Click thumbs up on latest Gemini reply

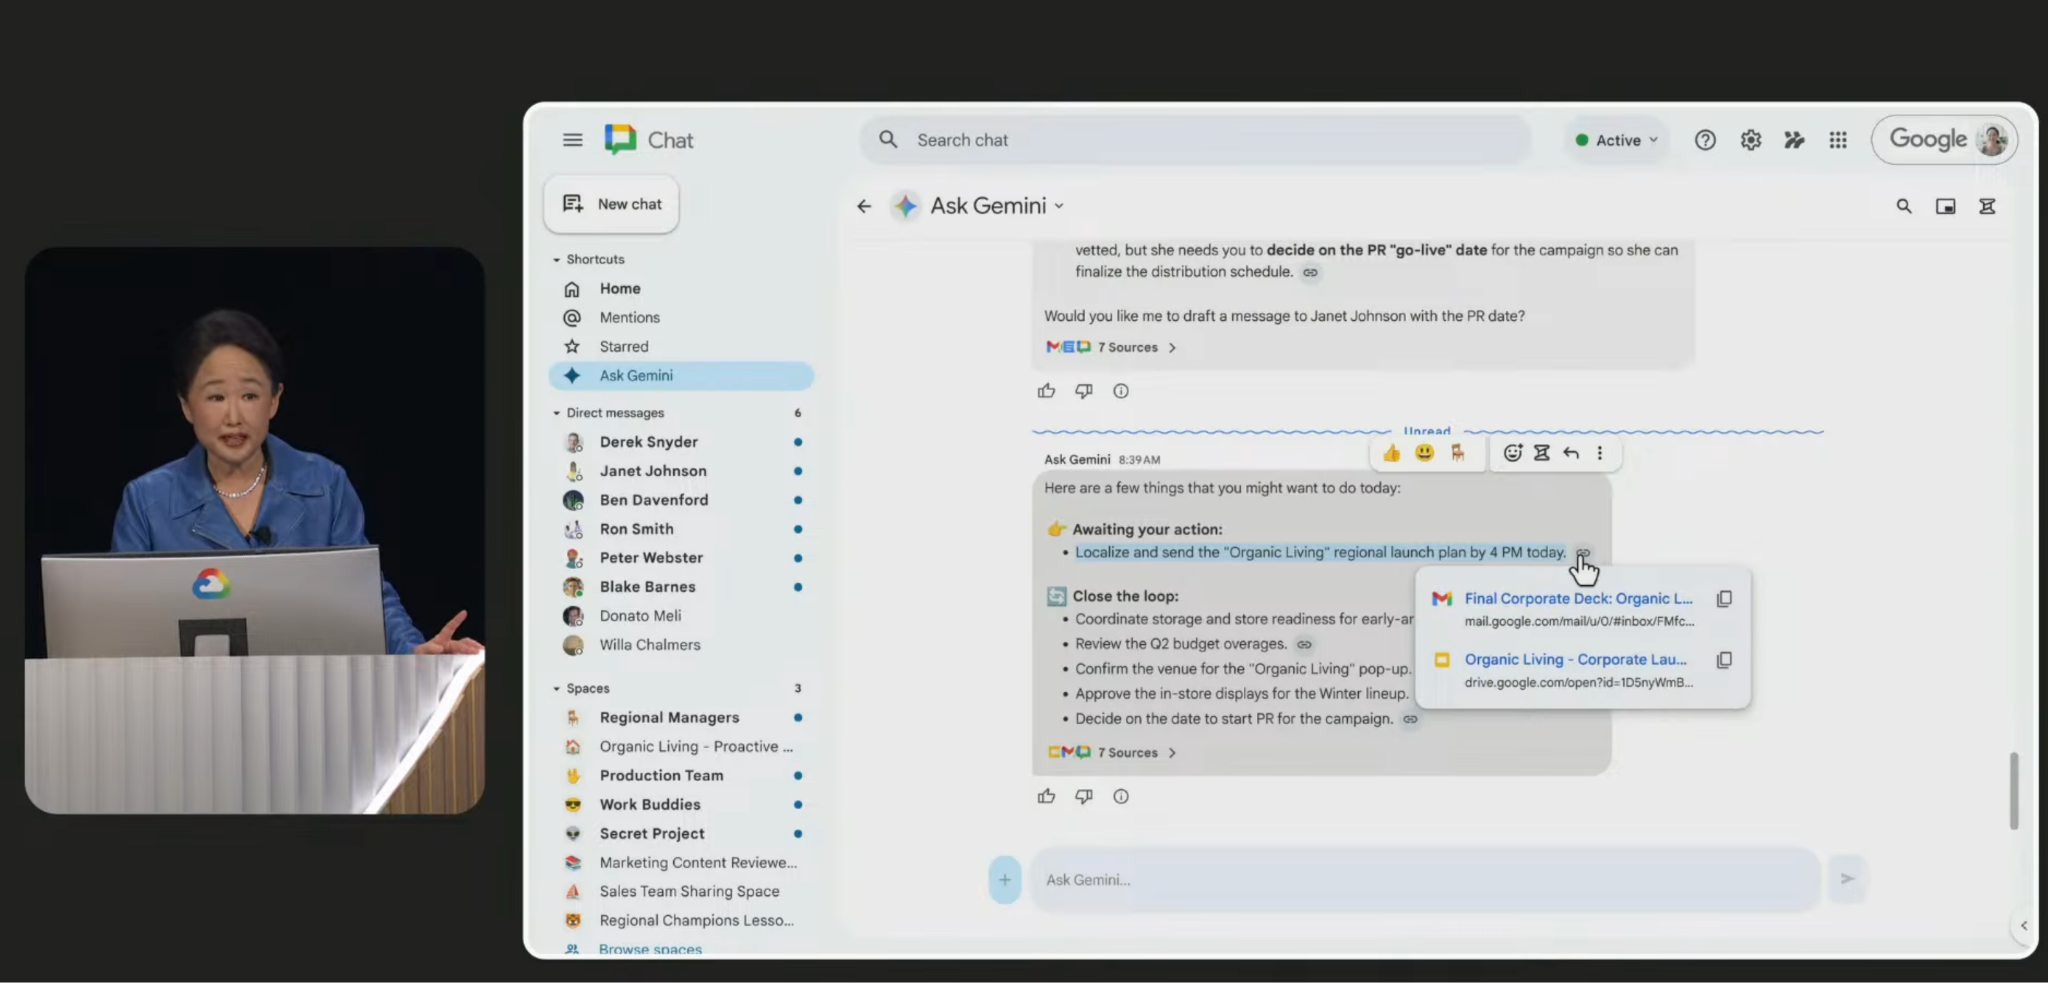pos(1046,797)
